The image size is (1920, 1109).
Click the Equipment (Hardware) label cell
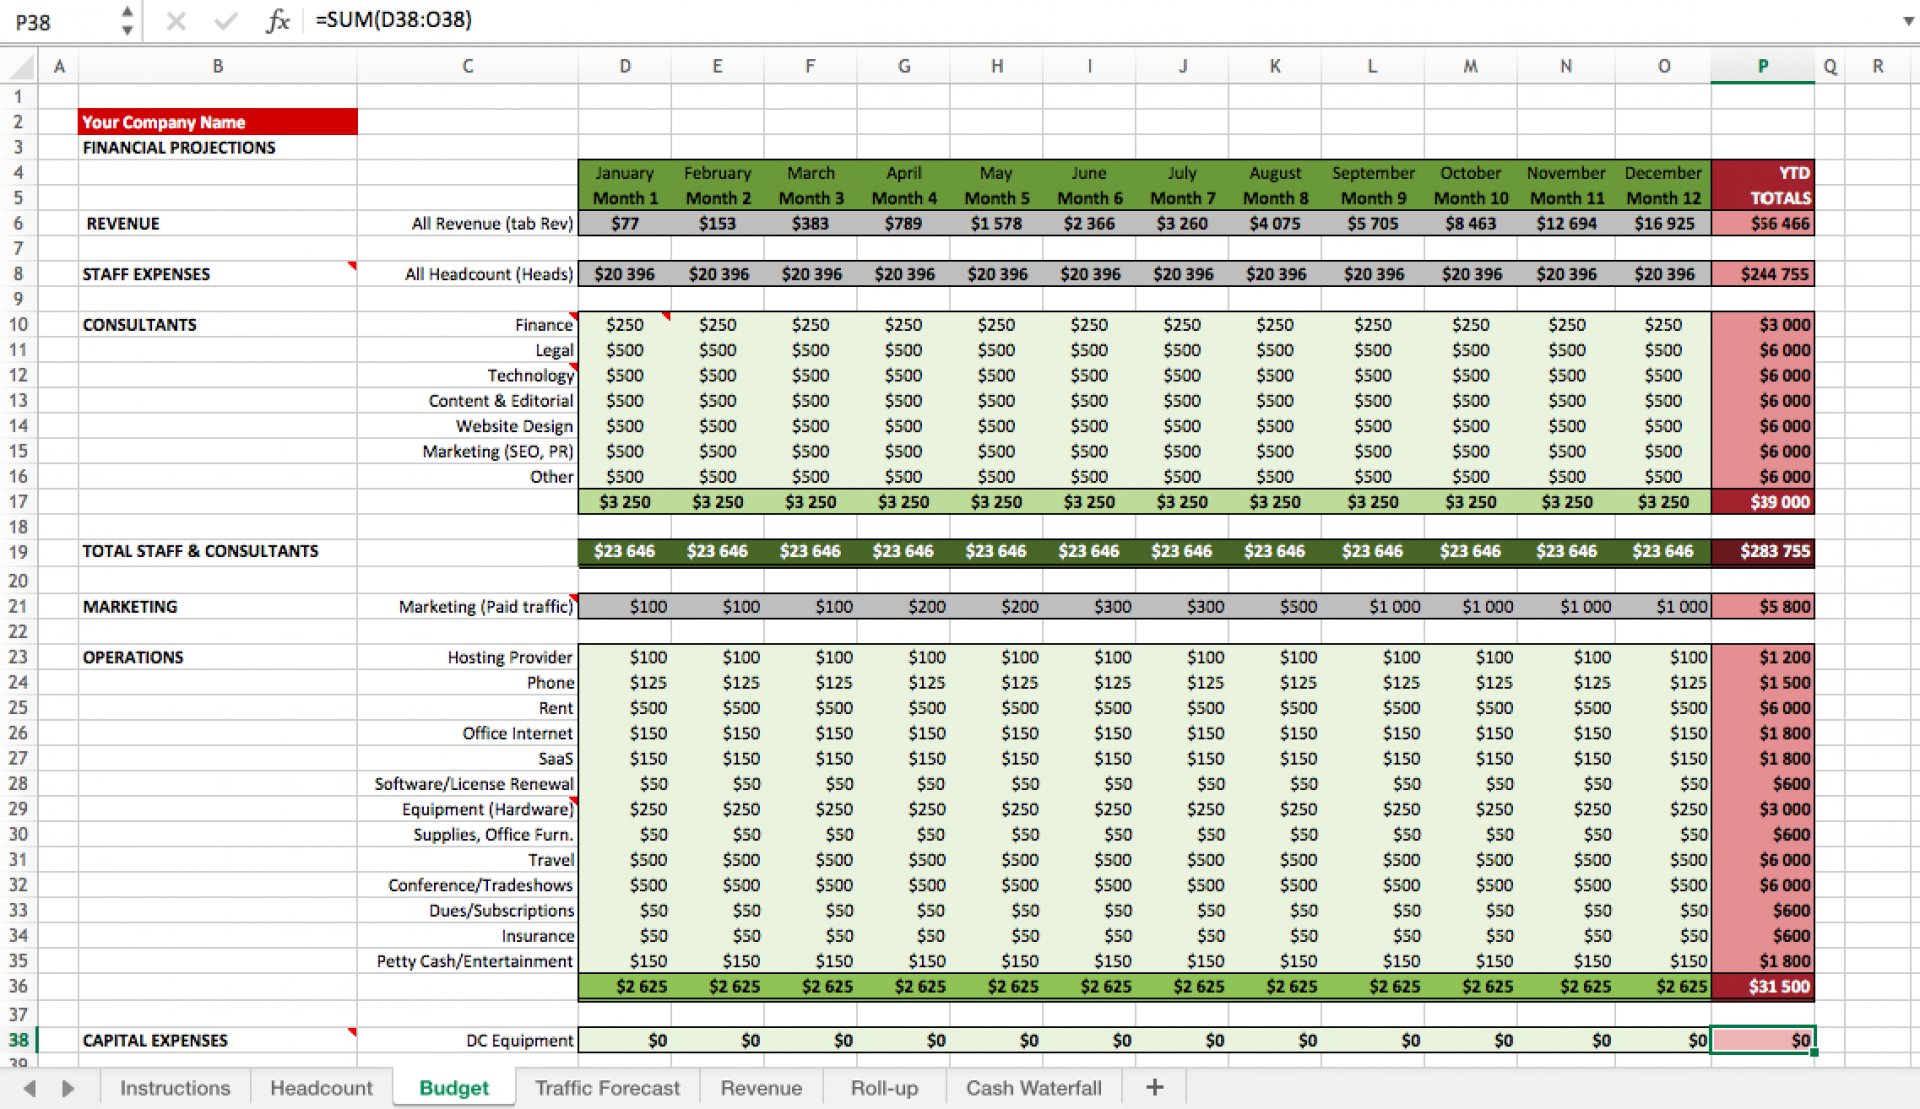(468, 809)
